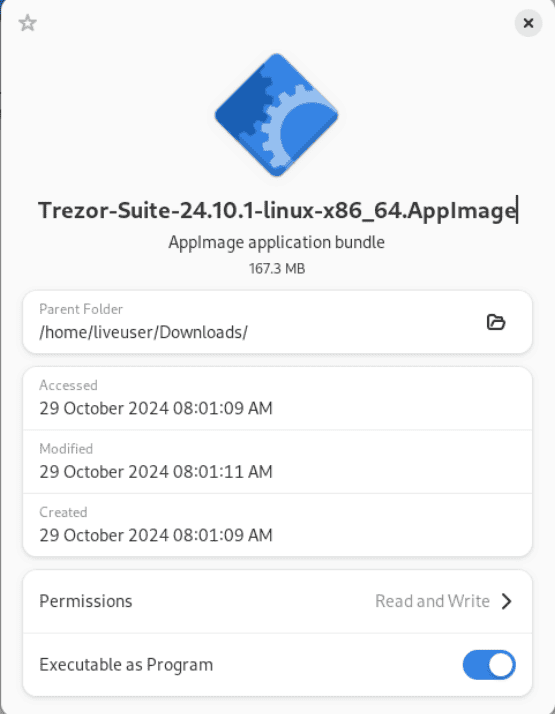Close the properties dialog

click(x=528, y=23)
